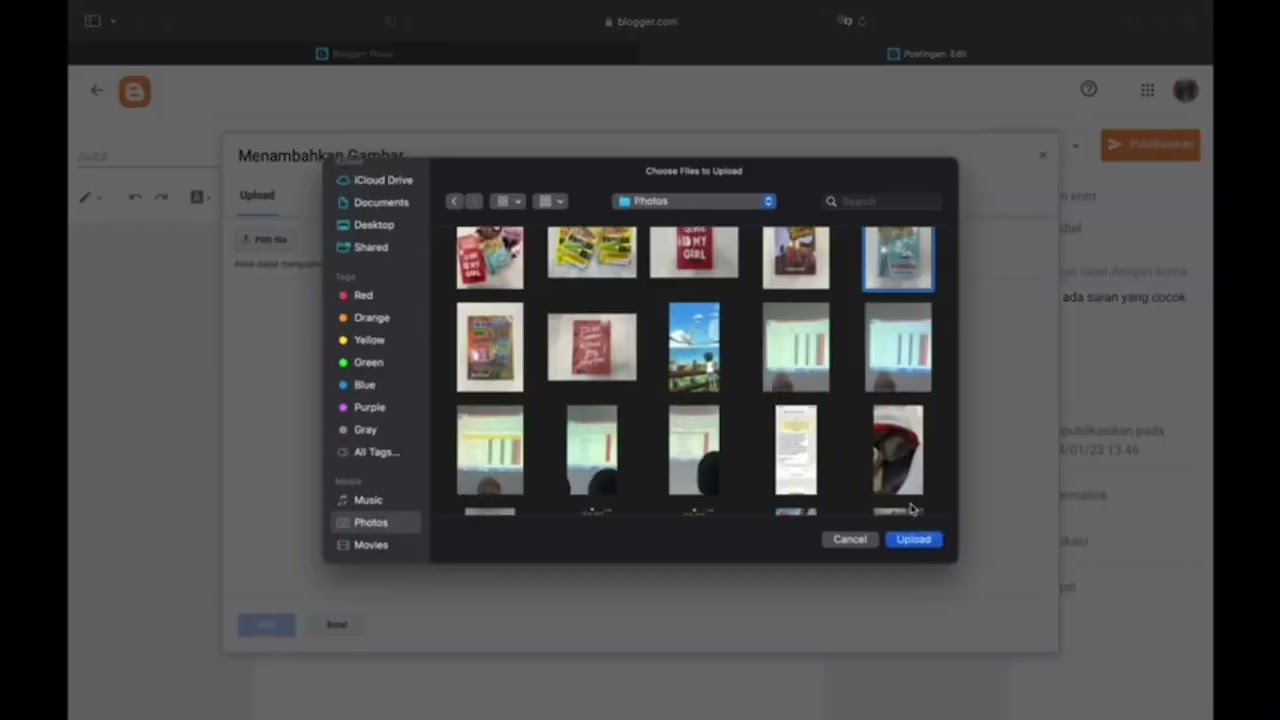Click the Search field in file picker

(882, 201)
